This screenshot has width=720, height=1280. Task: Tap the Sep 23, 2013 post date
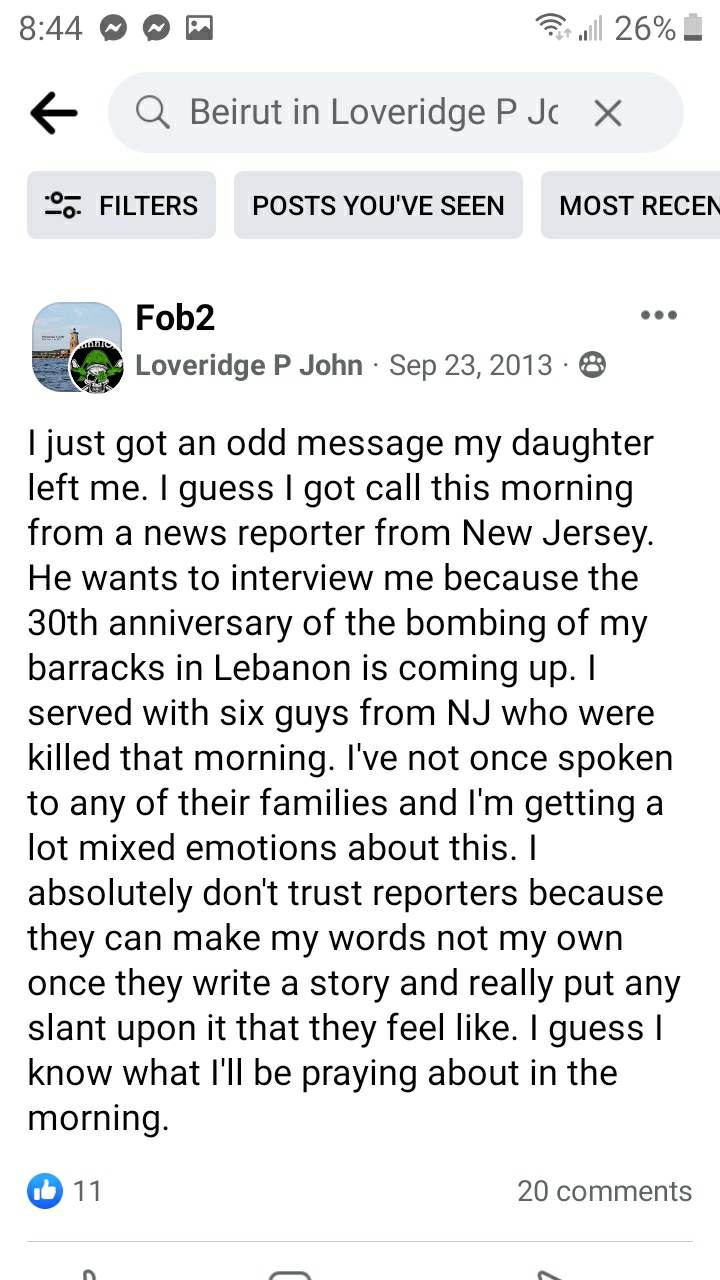(470, 365)
